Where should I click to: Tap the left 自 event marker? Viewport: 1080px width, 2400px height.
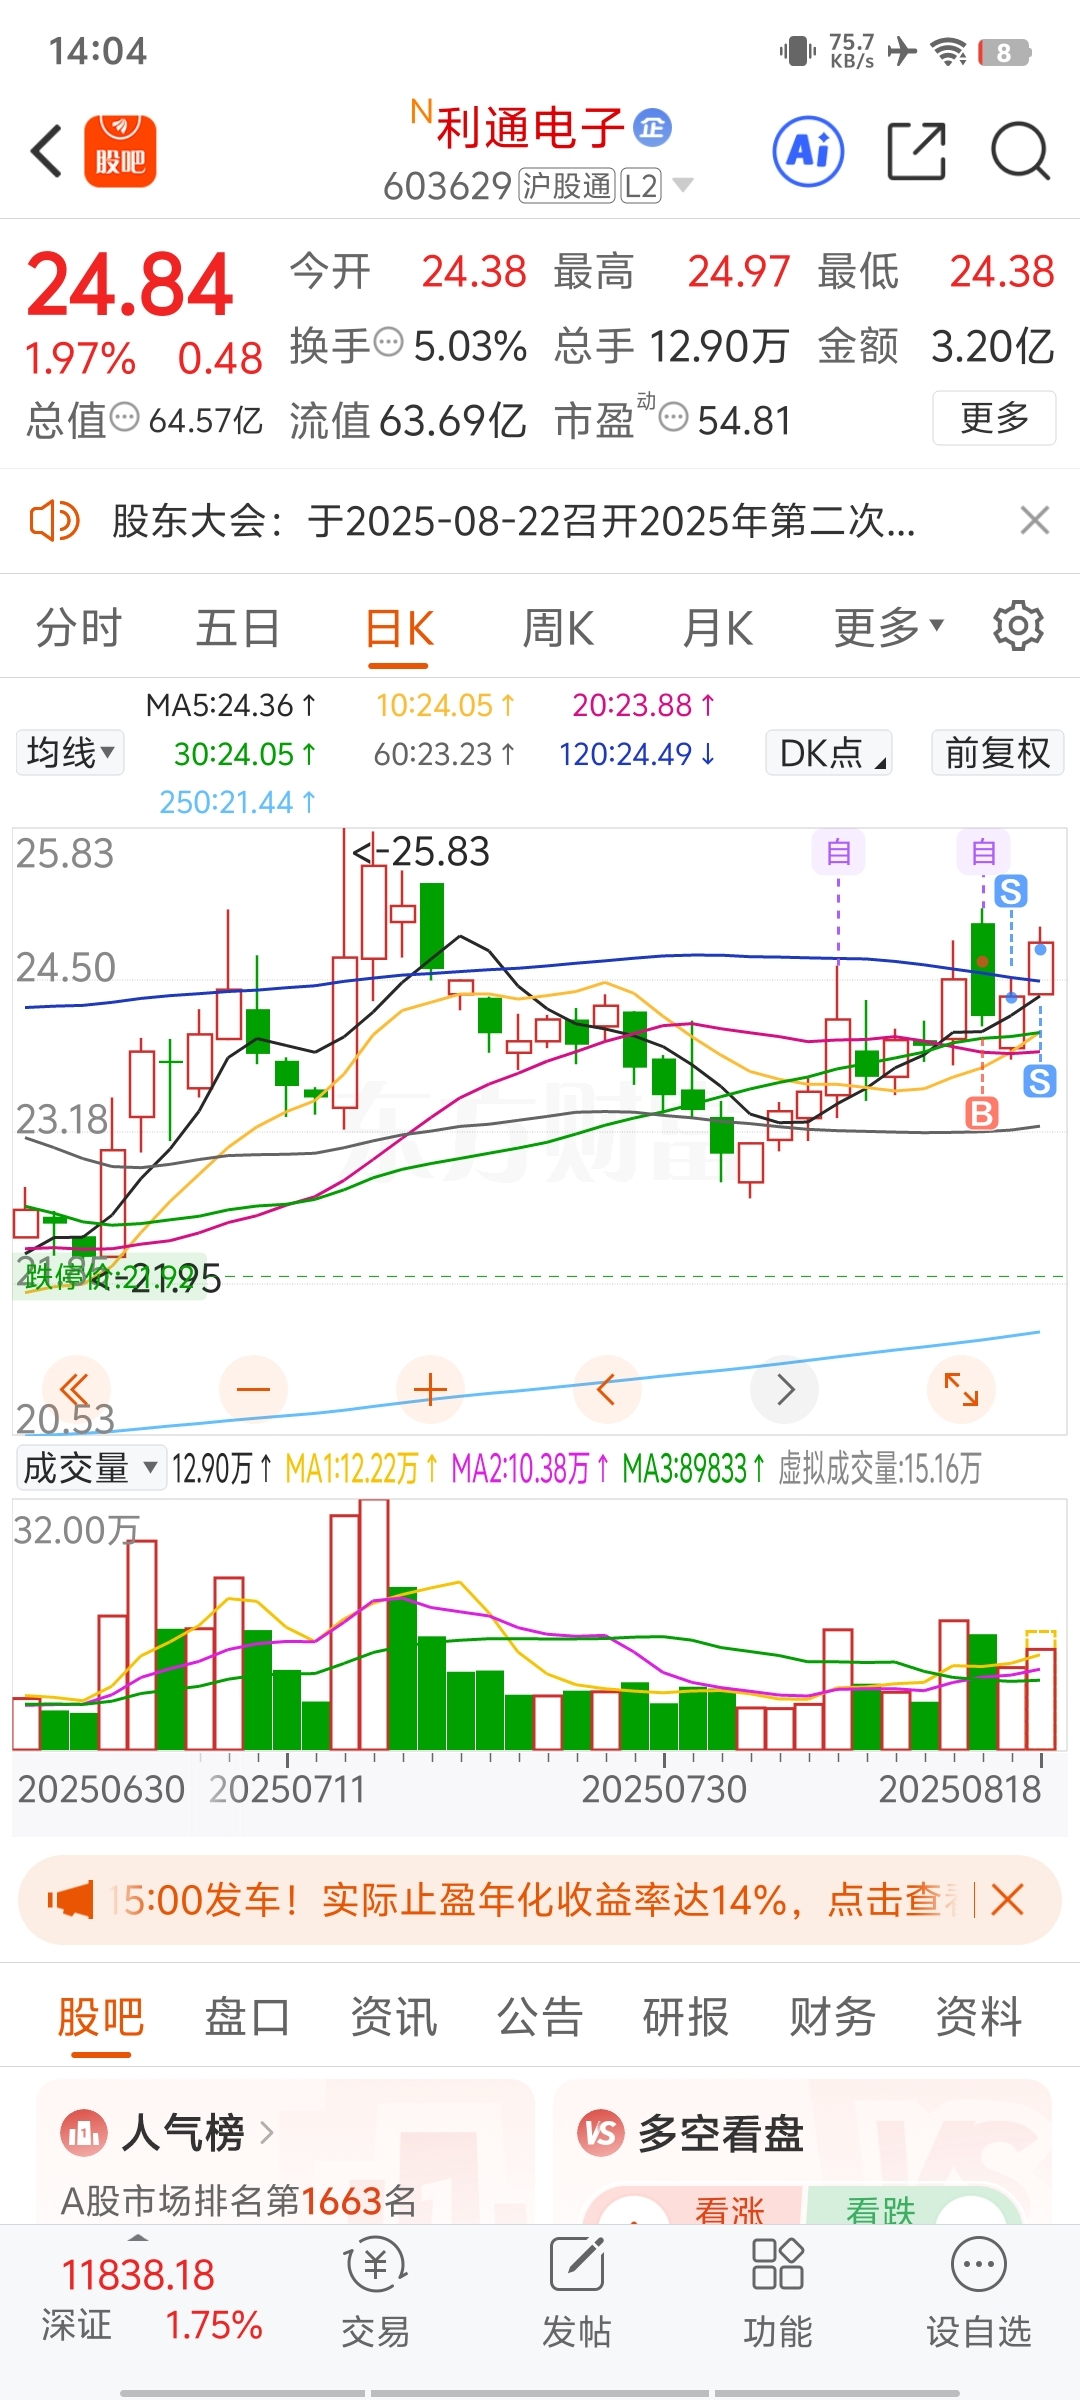(838, 853)
